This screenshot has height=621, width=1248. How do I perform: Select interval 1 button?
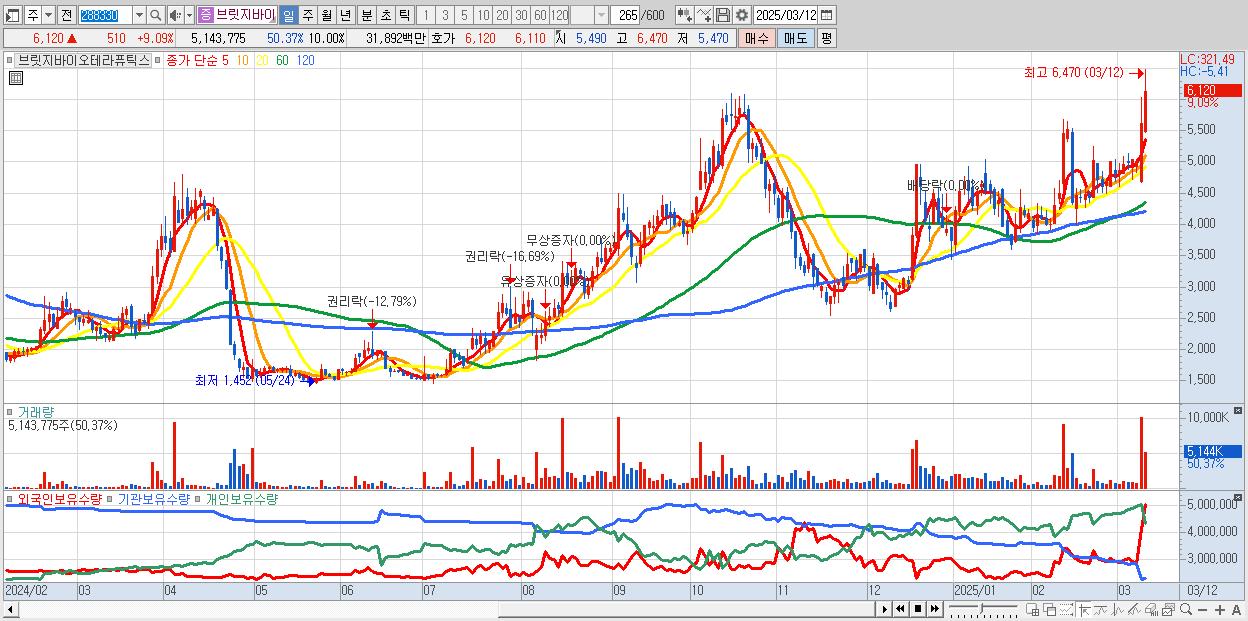(x=425, y=16)
